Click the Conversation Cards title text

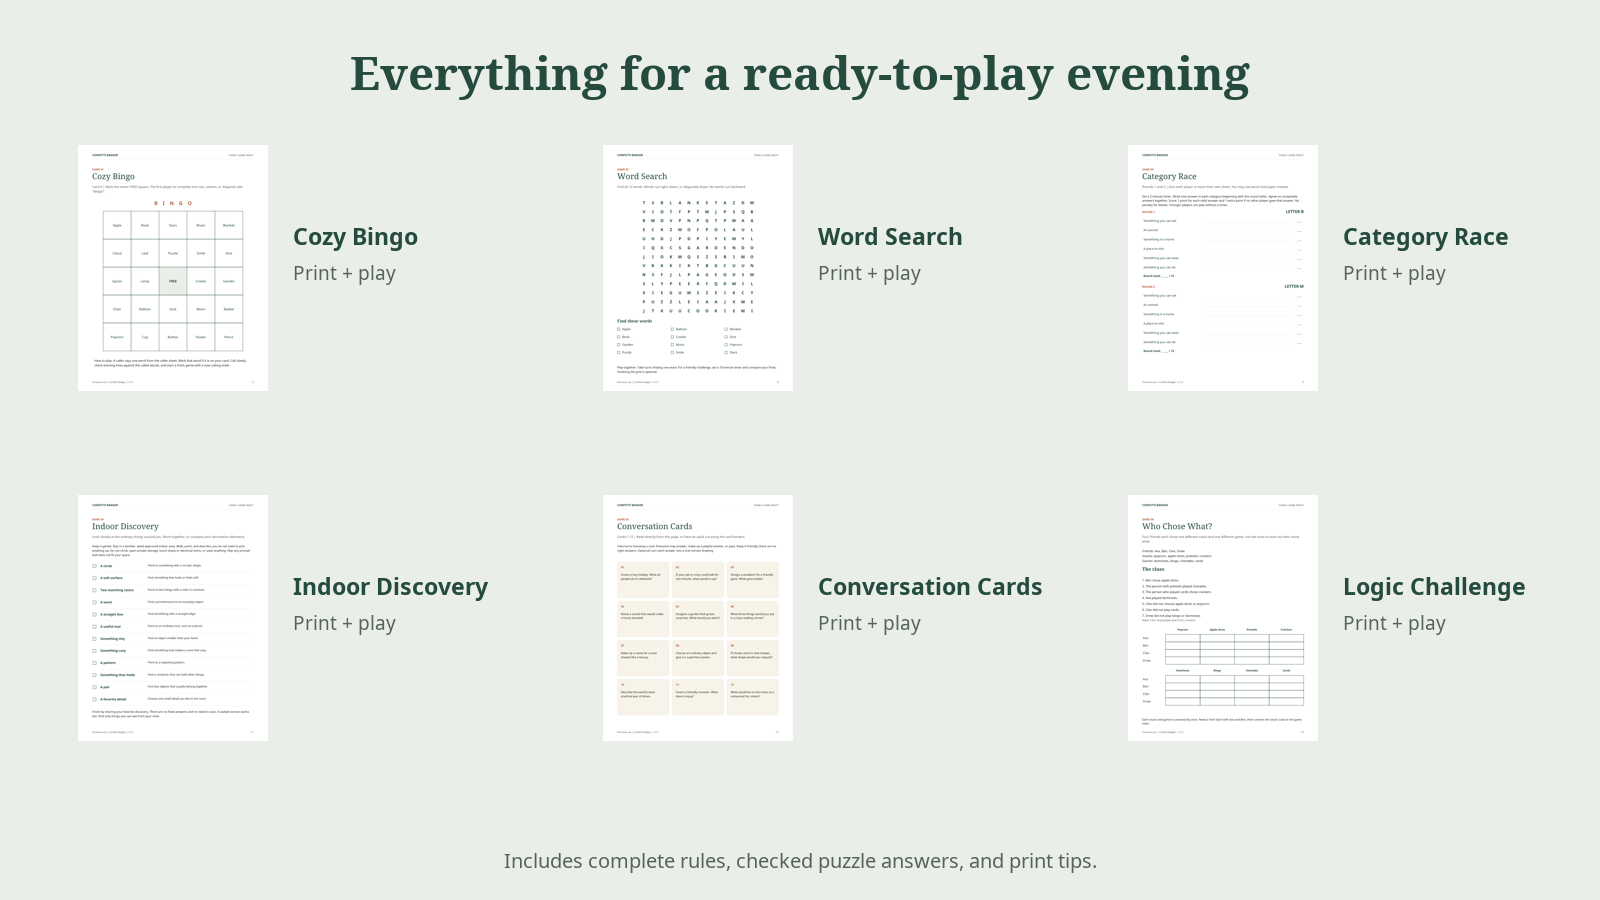pyautogui.click(x=930, y=587)
